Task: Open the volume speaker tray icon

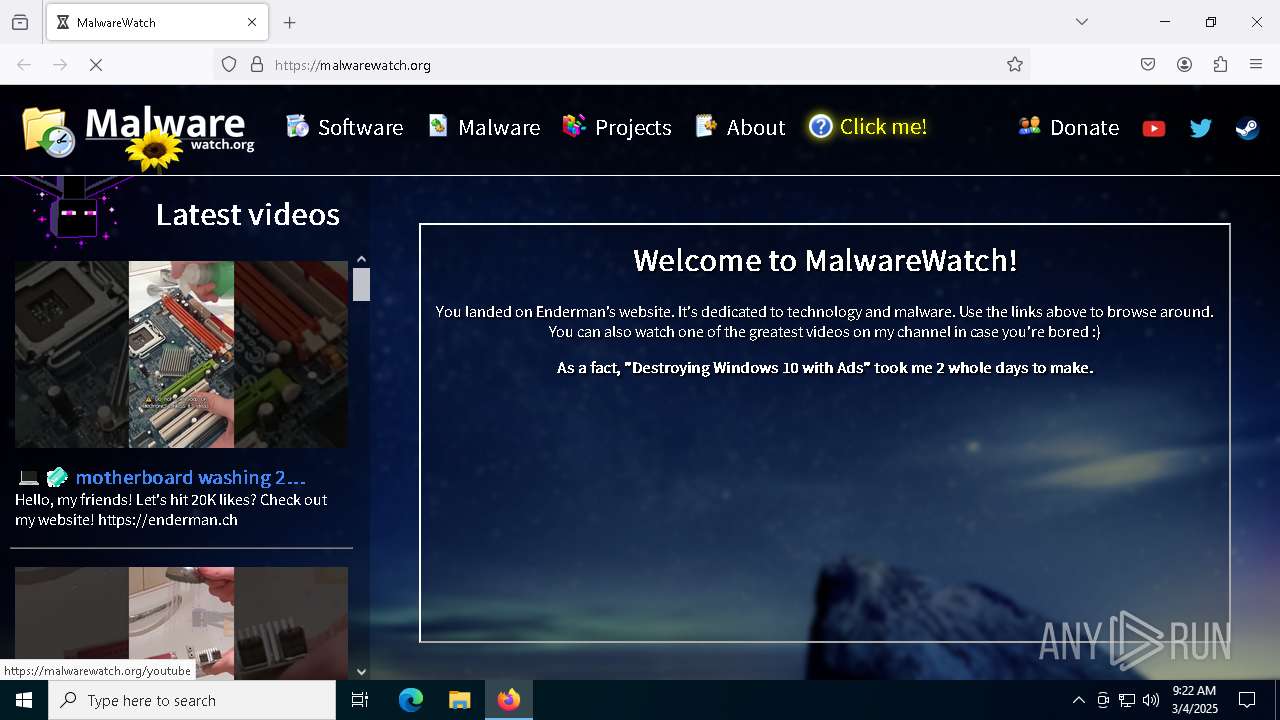Action: (1151, 700)
